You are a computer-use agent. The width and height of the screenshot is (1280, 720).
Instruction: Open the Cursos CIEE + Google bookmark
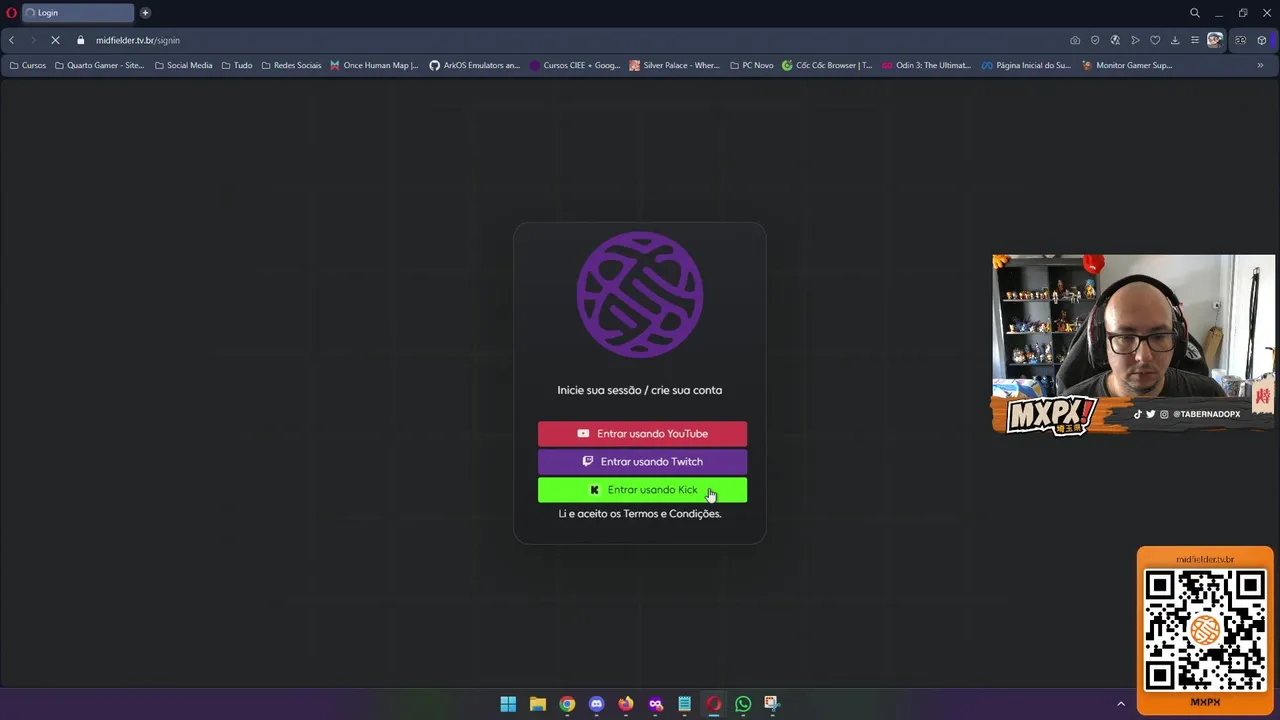[x=576, y=65]
